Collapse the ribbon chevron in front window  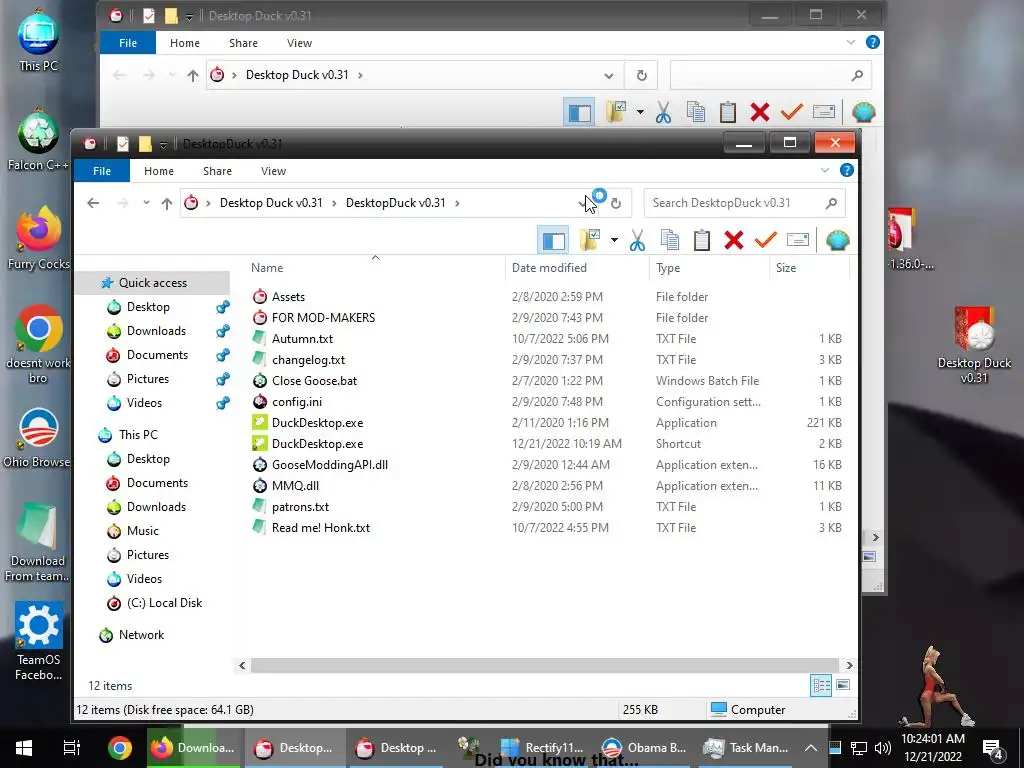click(x=825, y=170)
